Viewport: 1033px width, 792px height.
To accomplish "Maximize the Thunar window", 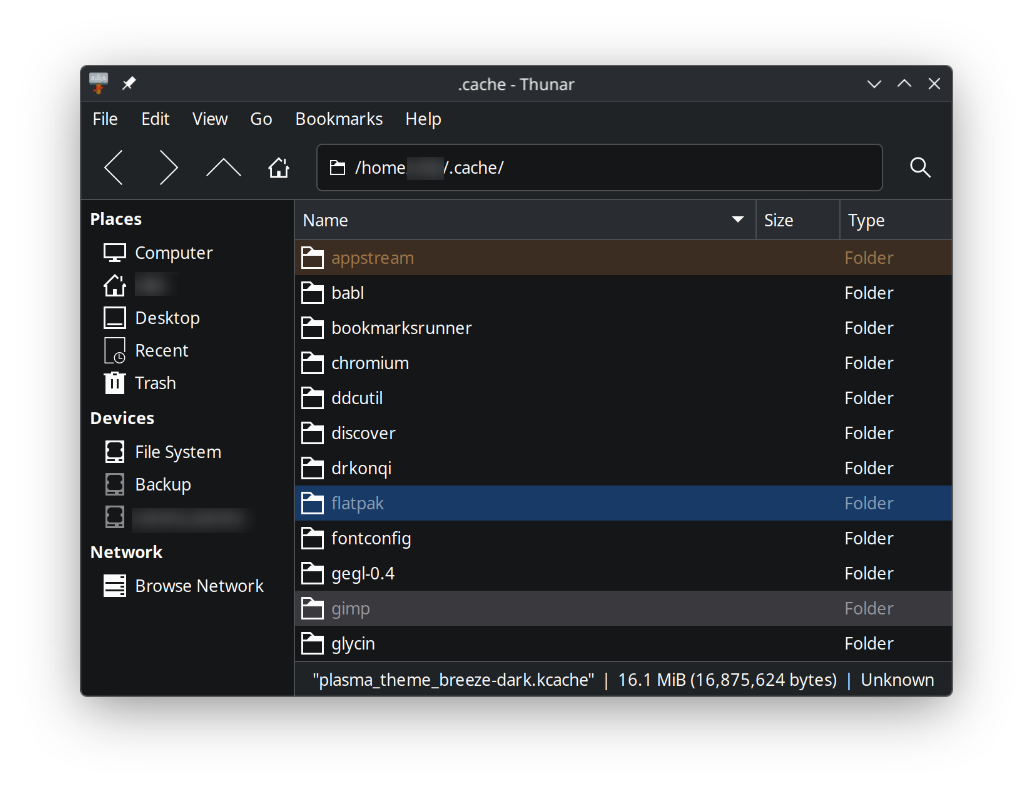I will 905,84.
